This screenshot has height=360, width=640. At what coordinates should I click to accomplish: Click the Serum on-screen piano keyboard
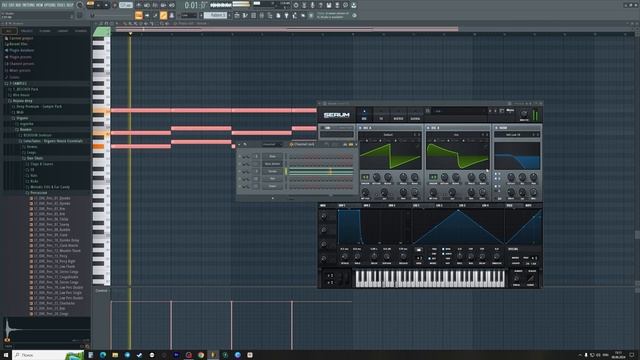coord(430,279)
